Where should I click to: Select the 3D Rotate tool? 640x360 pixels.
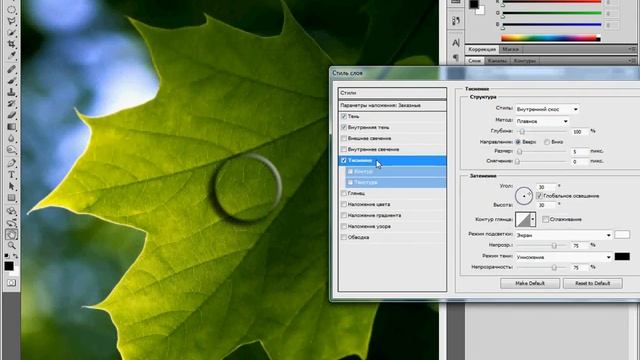11,211
